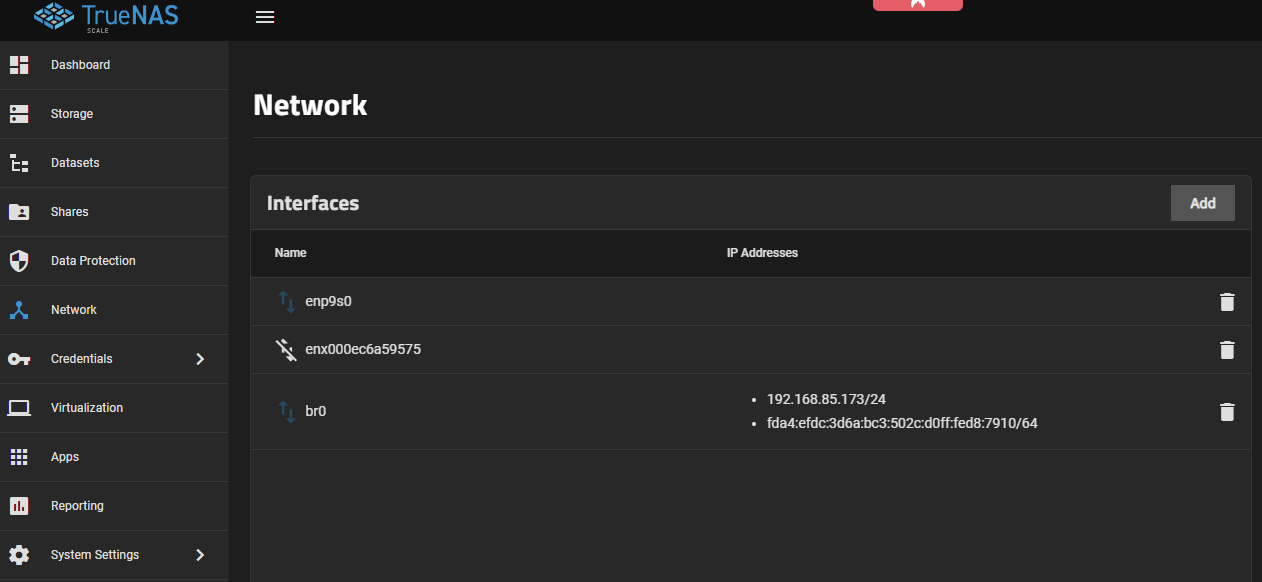This screenshot has height=582, width=1262.
Task: Click the hamburger menu icon in header
Action: pos(265,17)
